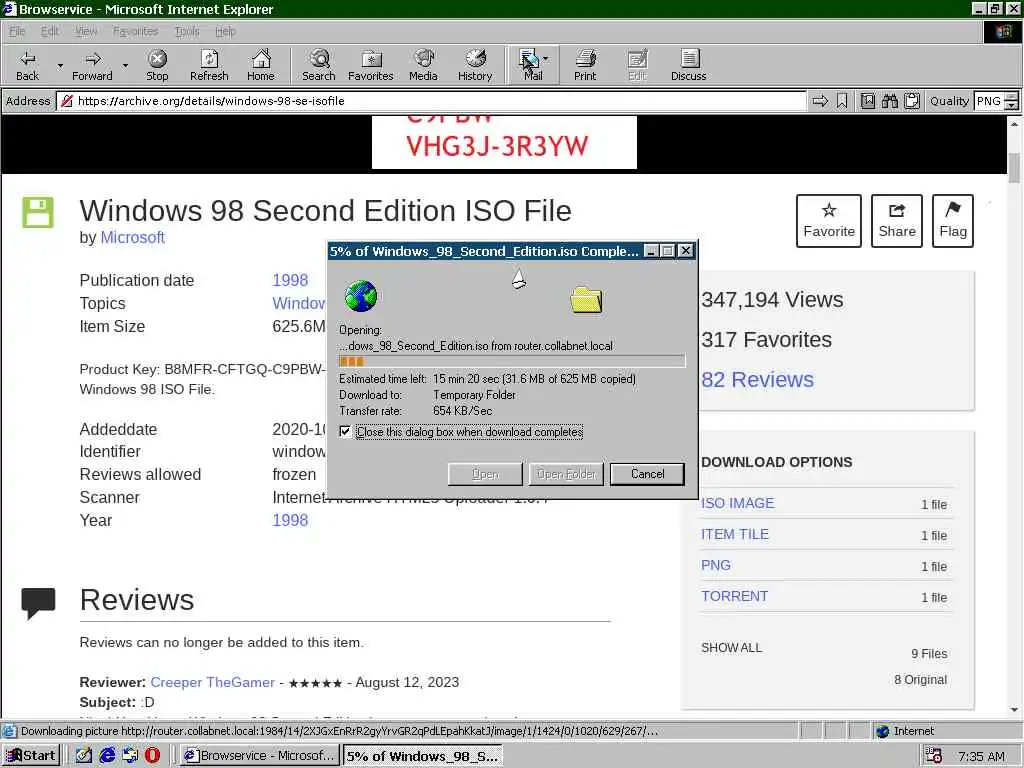Image resolution: width=1024 pixels, height=768 pixels.
Task: Cancel the ISO download
Action: point(647,474)
